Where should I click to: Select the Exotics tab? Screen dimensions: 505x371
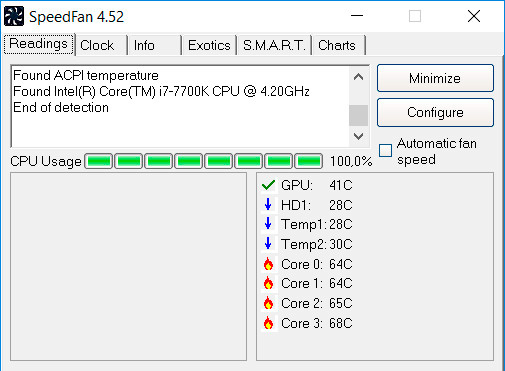point(209,45)
